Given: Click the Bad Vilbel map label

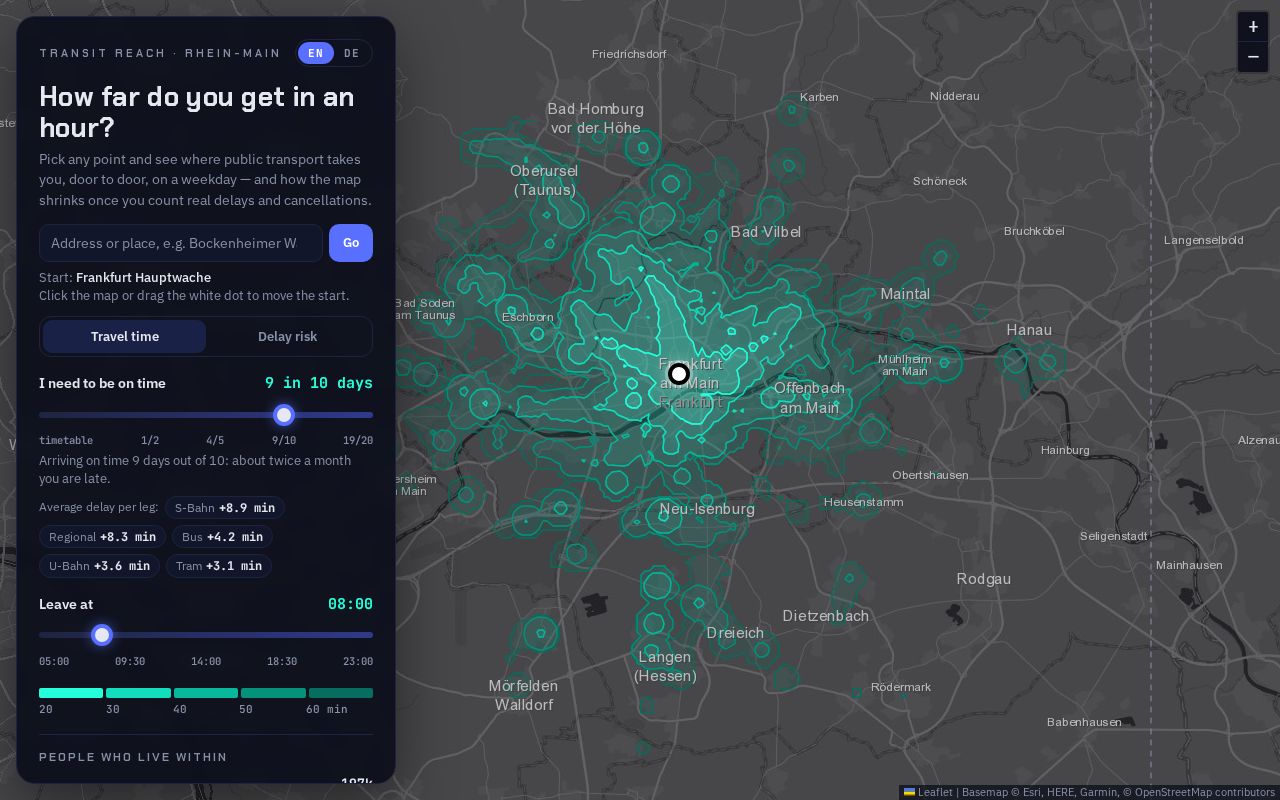Looking at the screenshot, I should (x=766, y=232).
